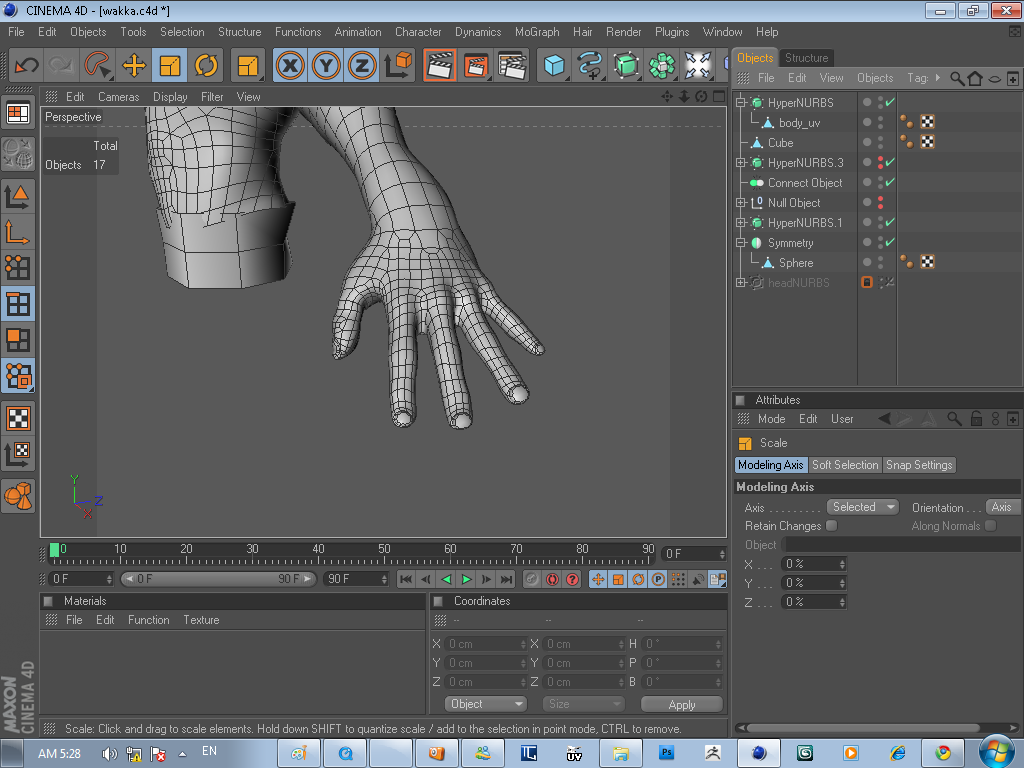This screenshot has width=1024, height=768.
Task: Open the render settings icon
Action: [512, 65]
